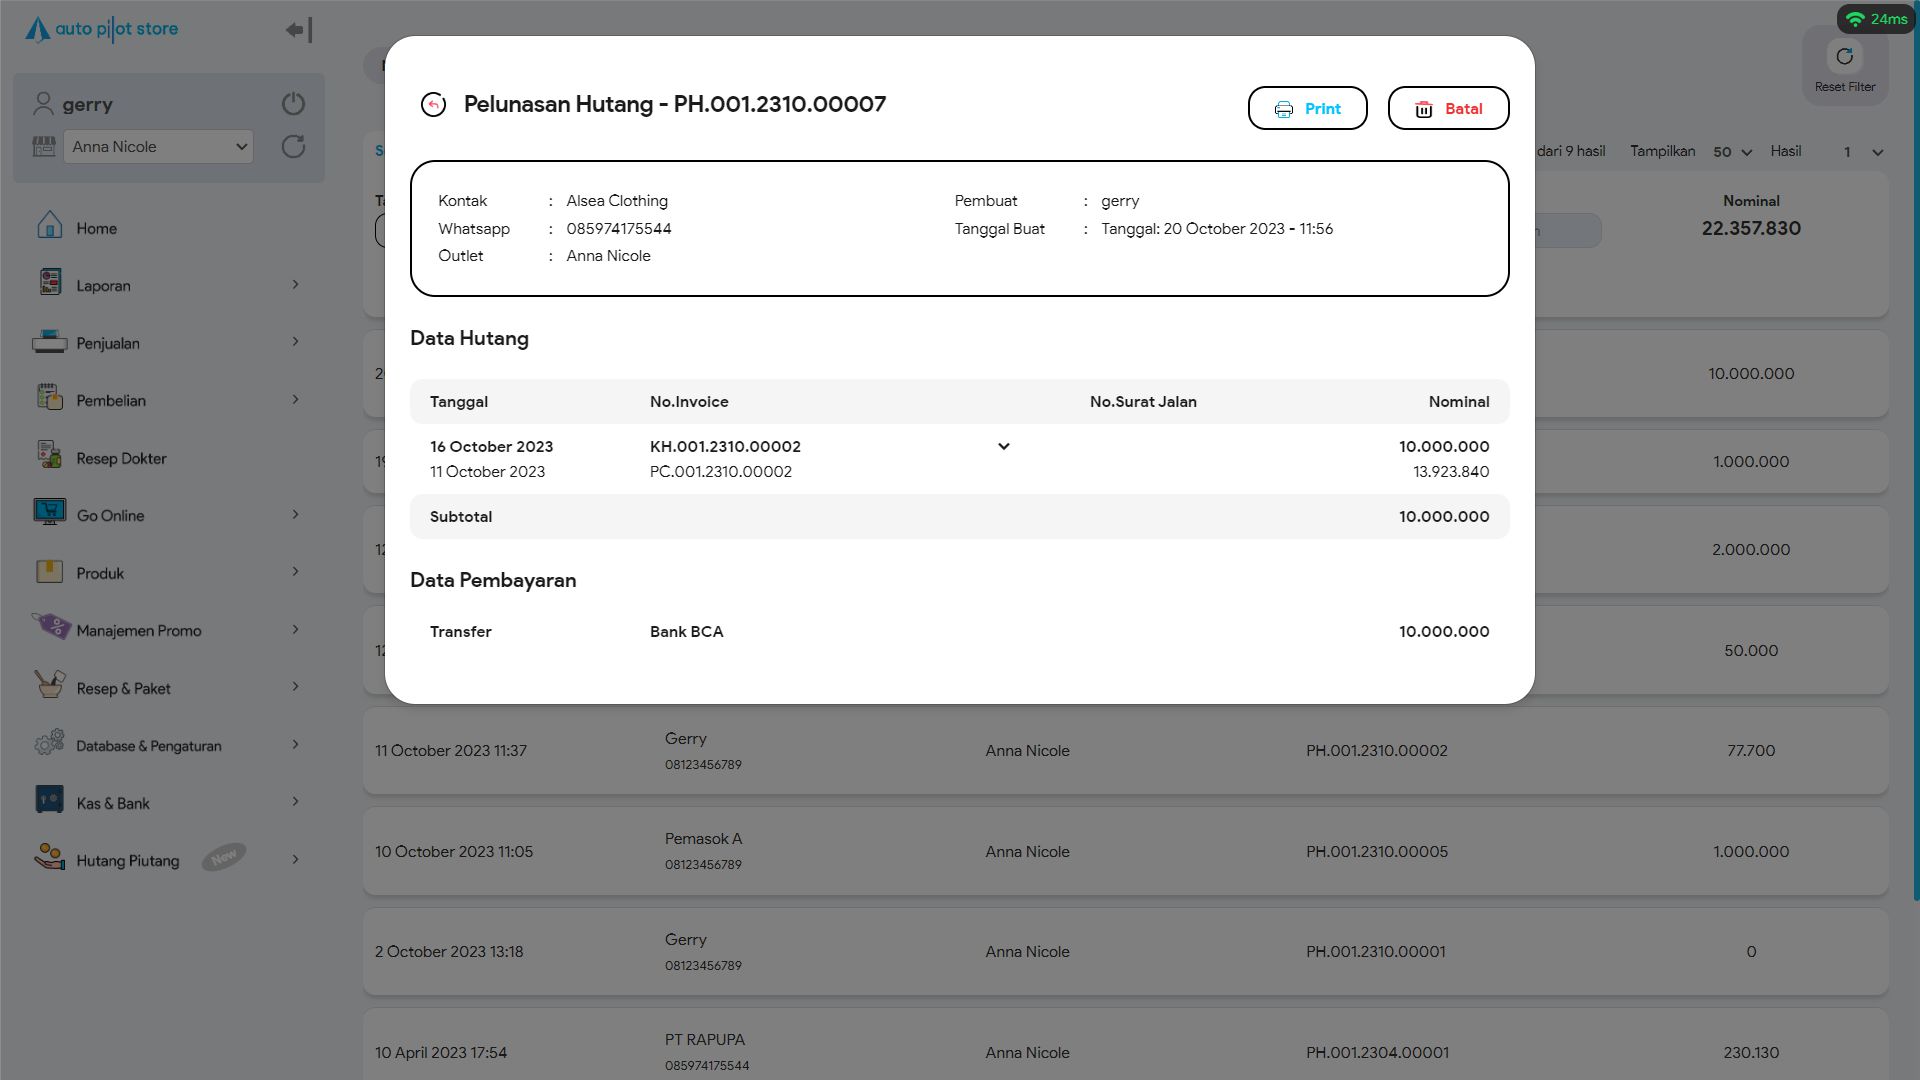Viewport: 1920px width, 1080px height.
Task: Click the Go Online monitor icon
Action: click(x=49, y=512)
